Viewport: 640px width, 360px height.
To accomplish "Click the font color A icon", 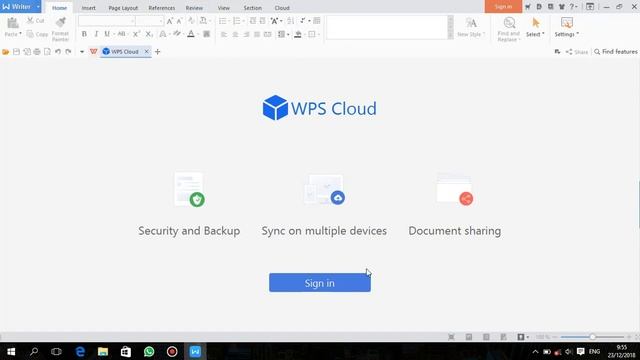I will click(x=191, y=34).
